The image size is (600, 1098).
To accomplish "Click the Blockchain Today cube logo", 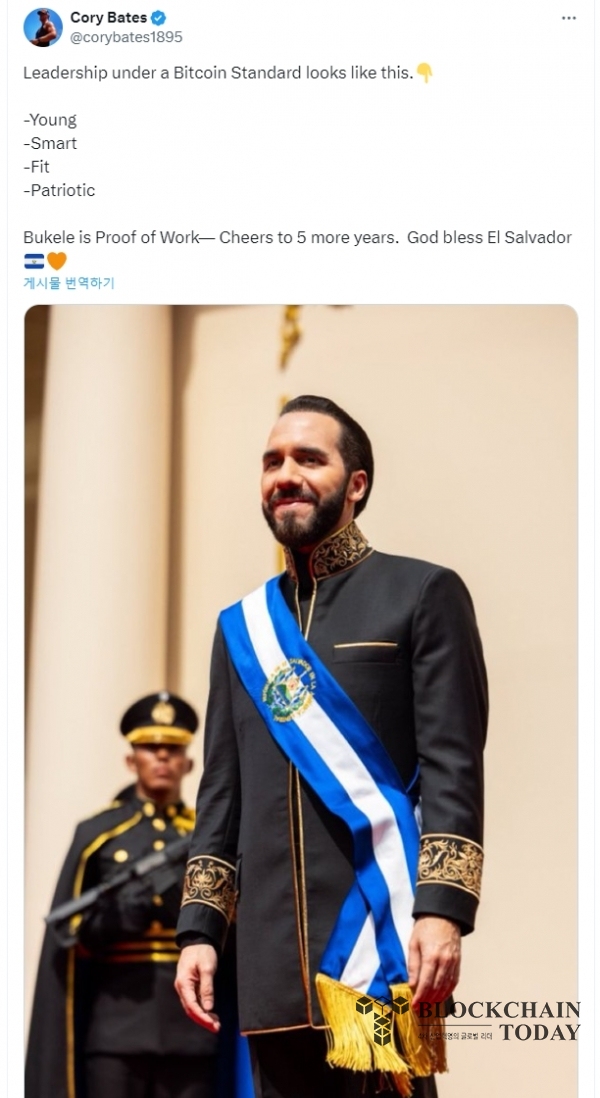I will coord(382,1020).
